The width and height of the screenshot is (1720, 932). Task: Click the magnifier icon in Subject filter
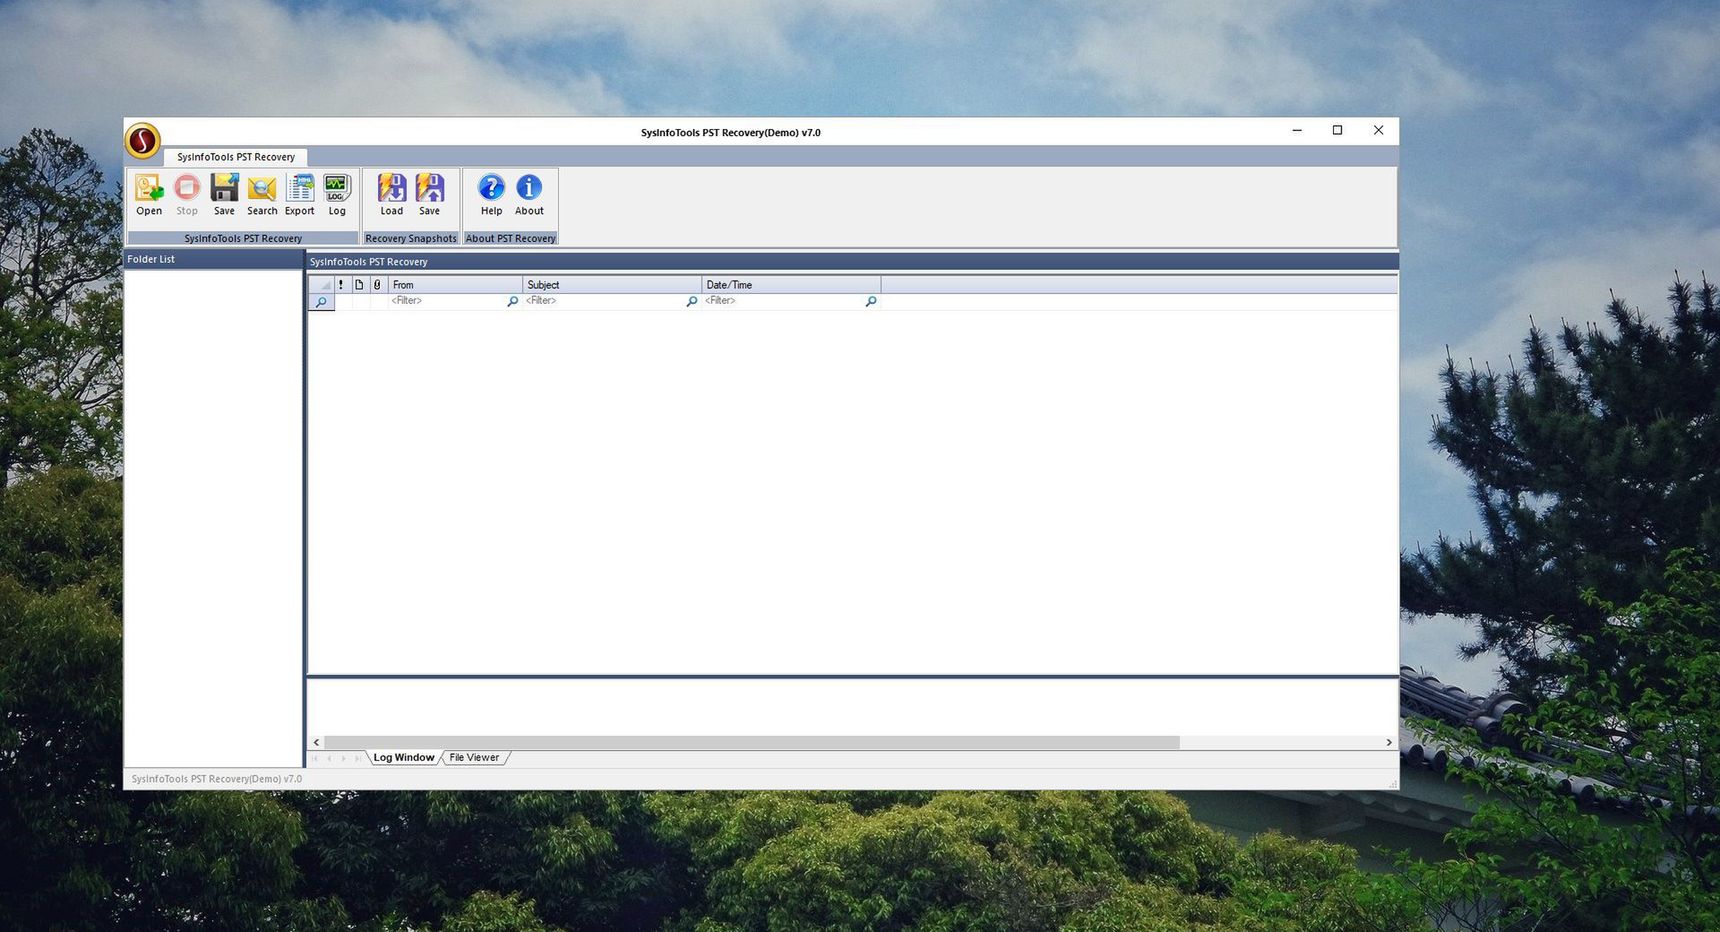point(692,301)
